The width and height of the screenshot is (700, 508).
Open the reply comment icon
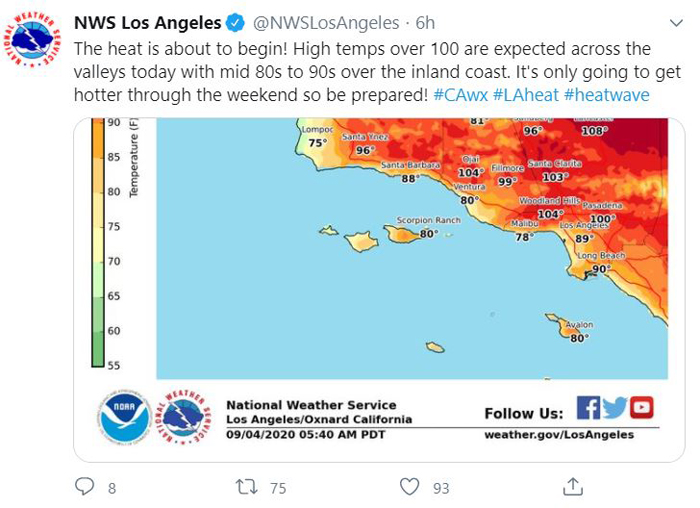pyautogui.click(x=84, y=487)
